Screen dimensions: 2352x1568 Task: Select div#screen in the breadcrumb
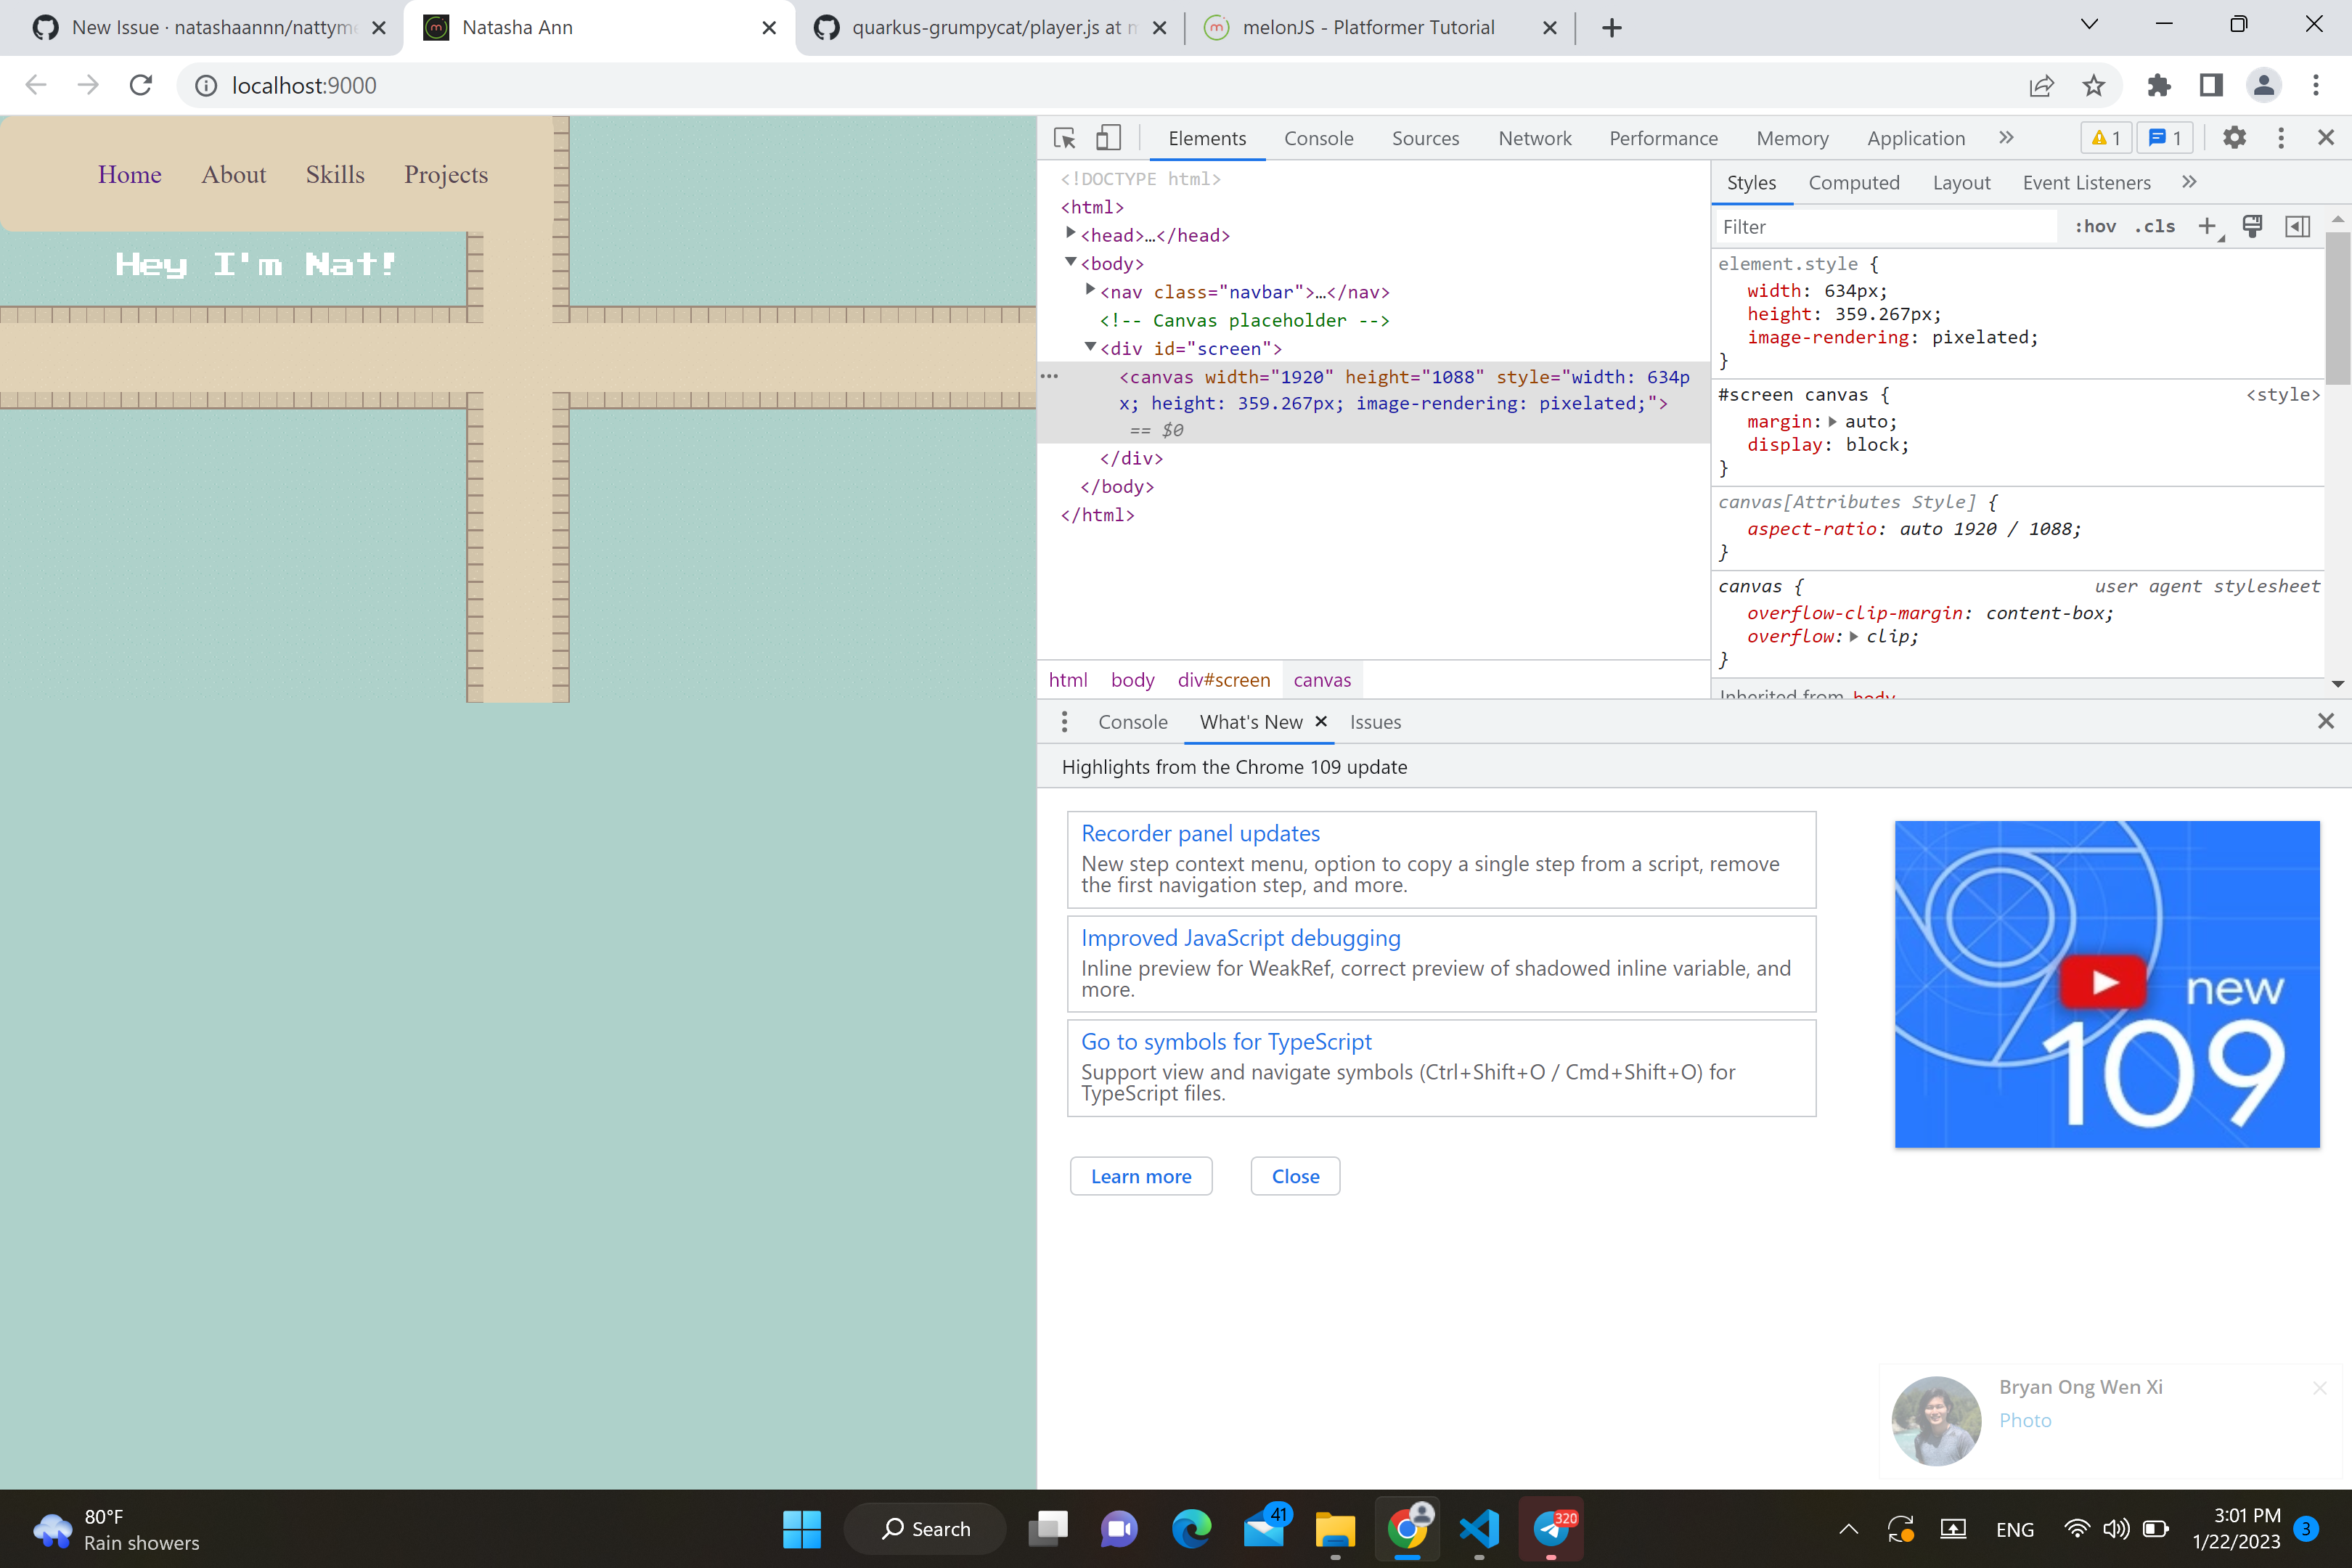click(x=1224, y=680)
